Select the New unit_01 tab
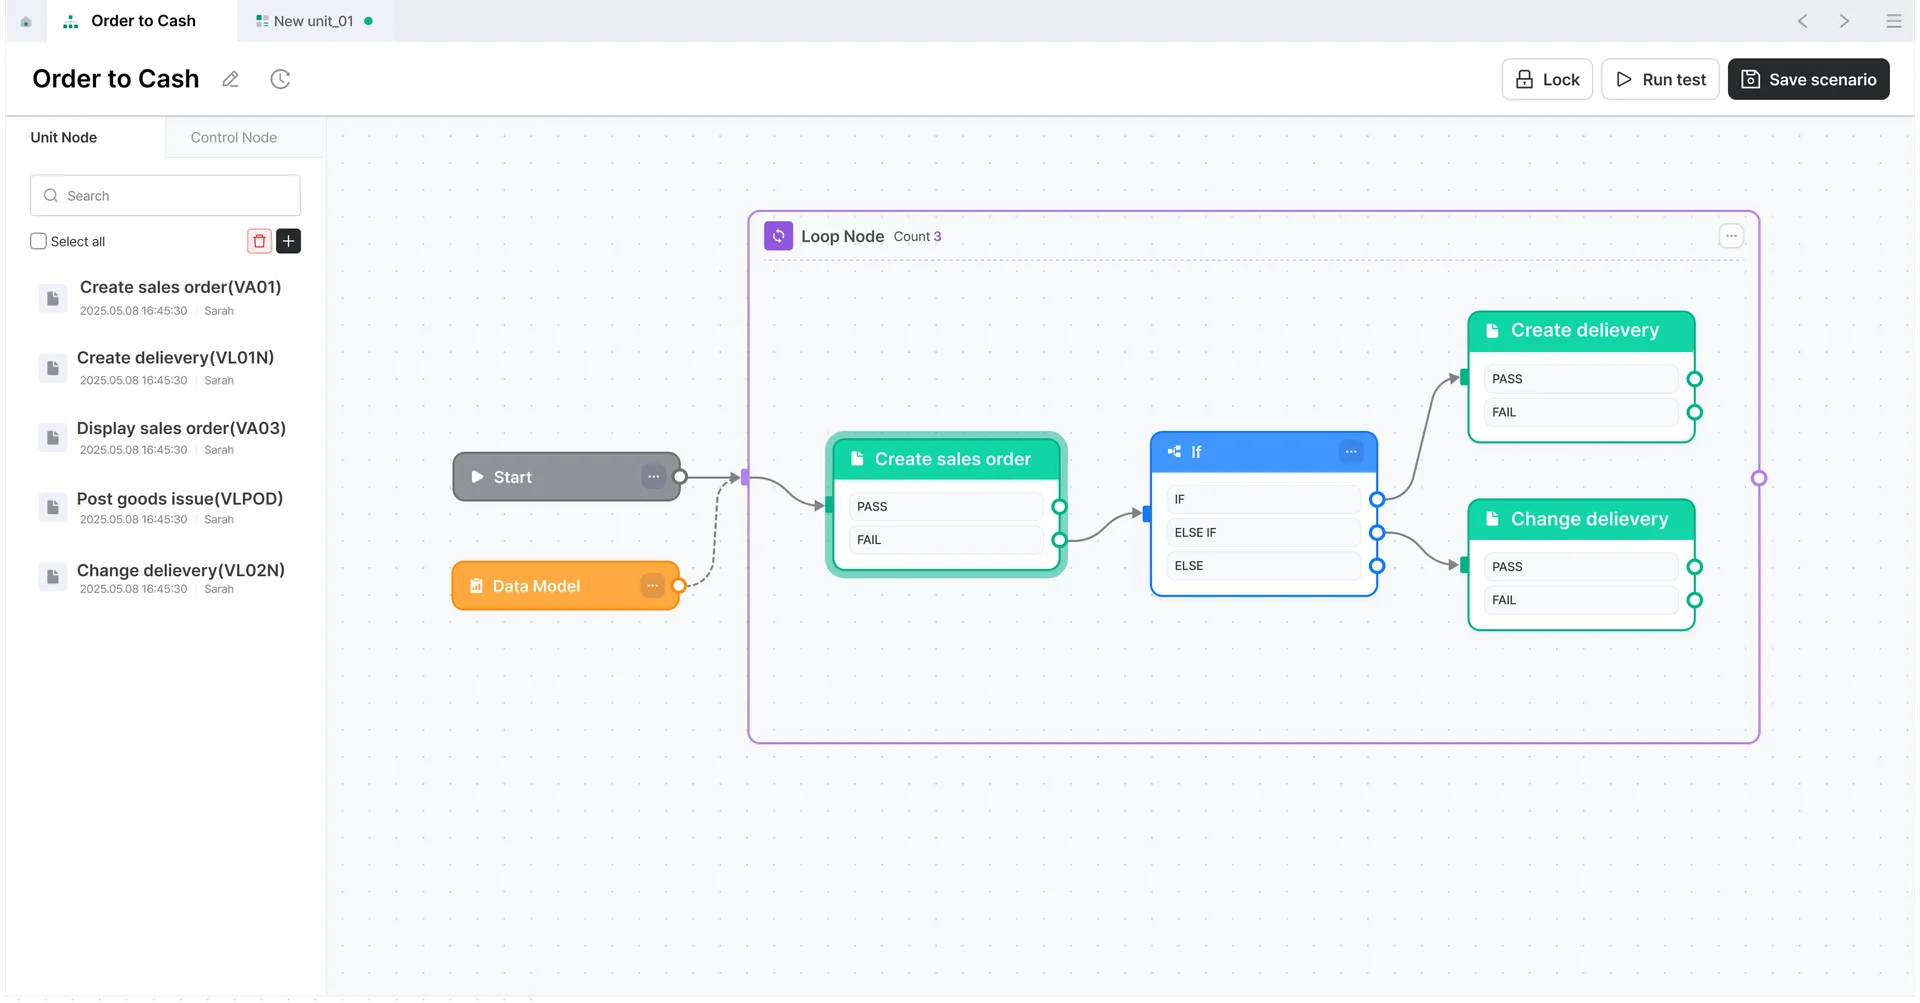The image size is (1920, 1003). point(313,20)
